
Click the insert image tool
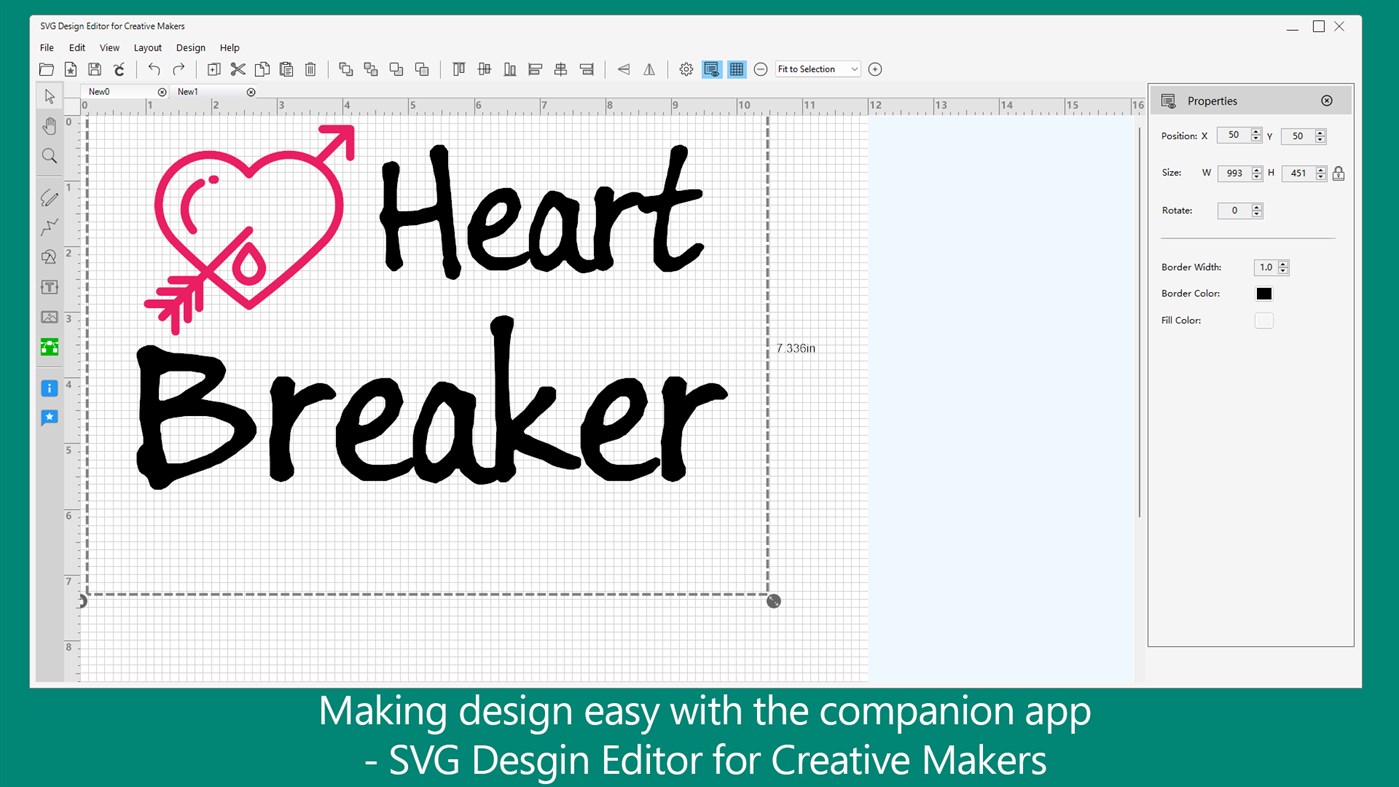[49, 317]
